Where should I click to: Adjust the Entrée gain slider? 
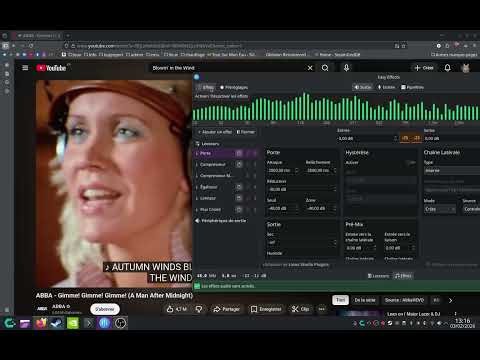click(367, 138)
